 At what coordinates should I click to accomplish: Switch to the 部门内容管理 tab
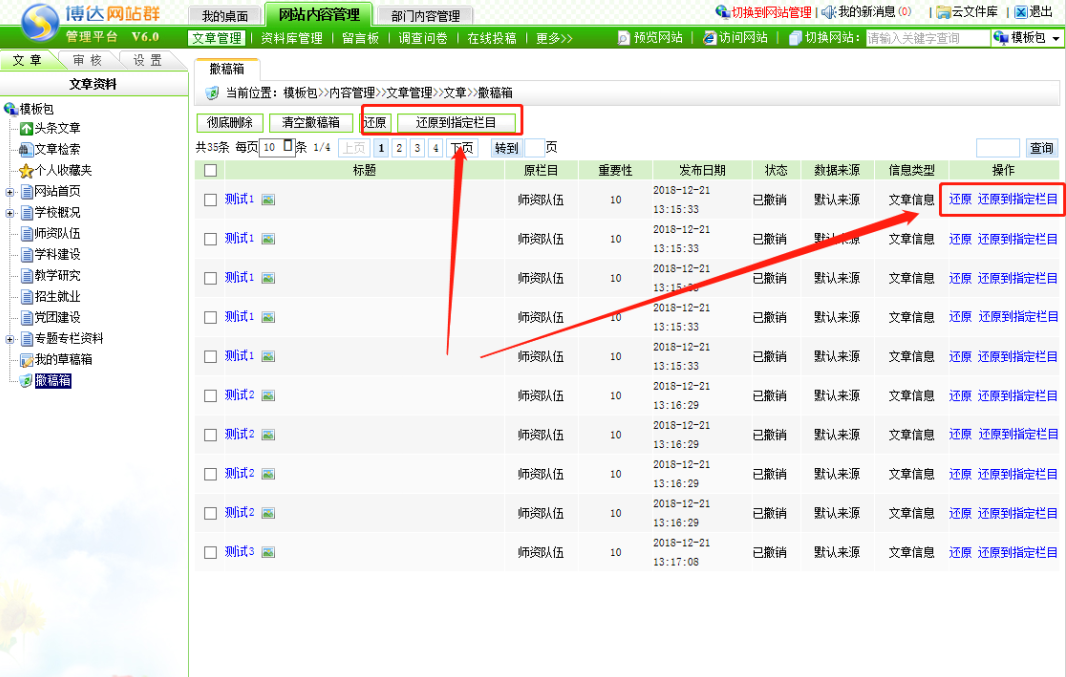coord(425,16)
